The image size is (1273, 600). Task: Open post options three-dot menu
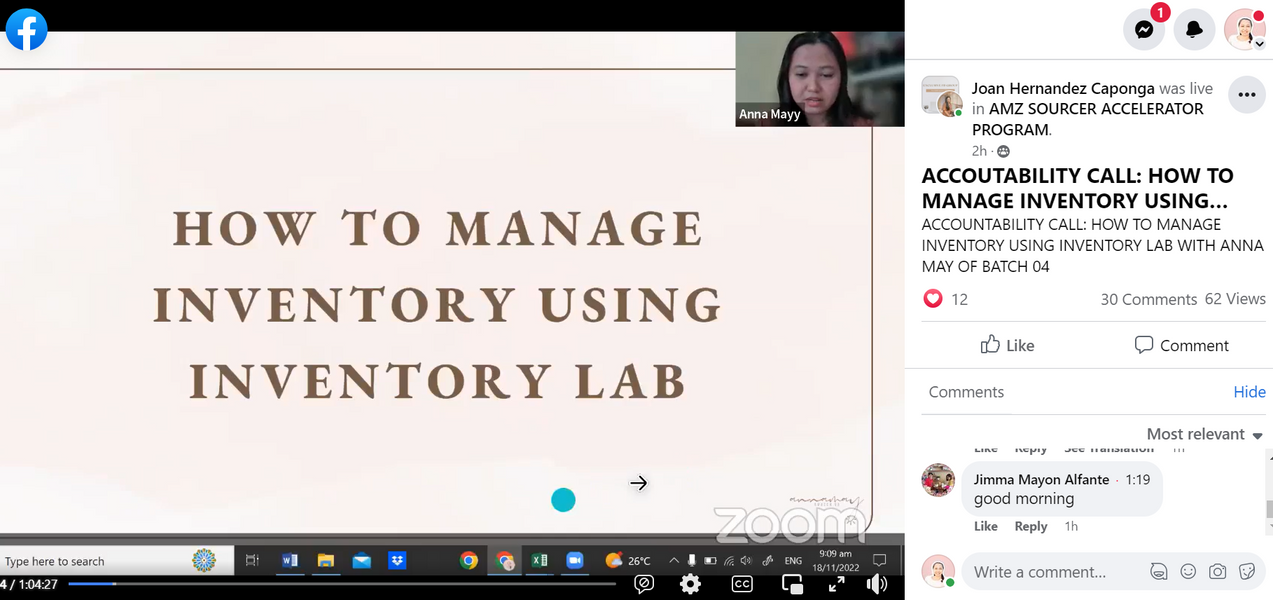point(1246,95)
